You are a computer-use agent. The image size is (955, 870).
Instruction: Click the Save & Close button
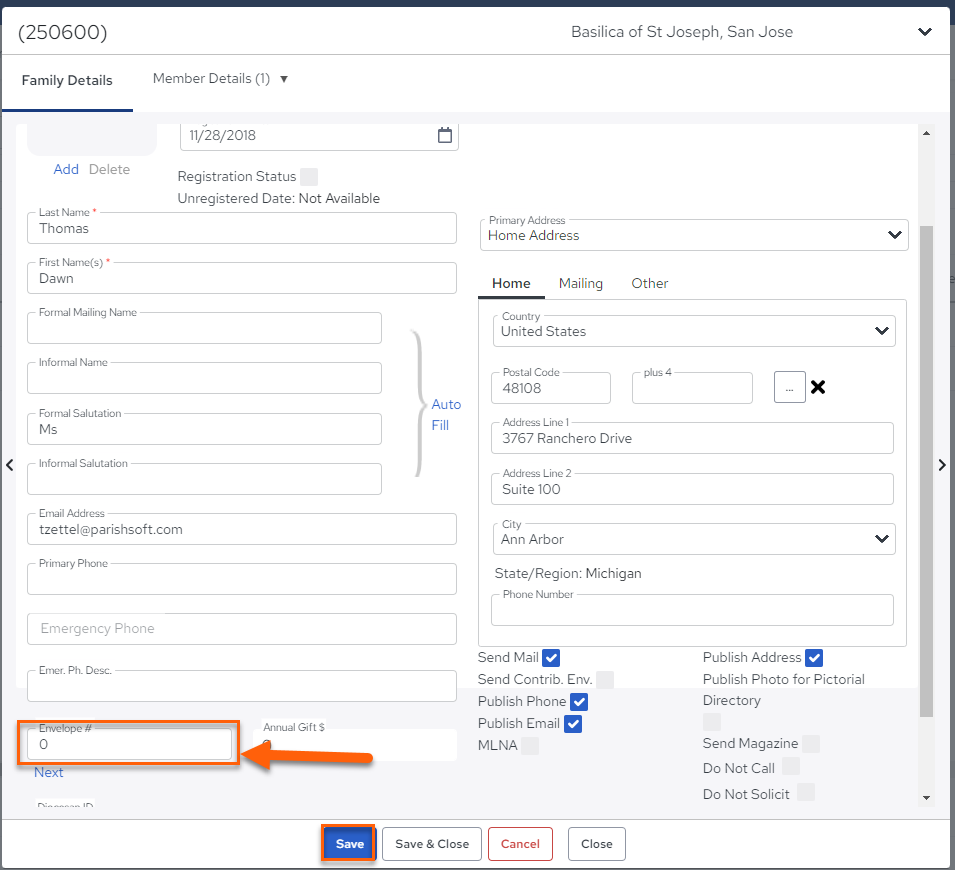pos(432,844)
